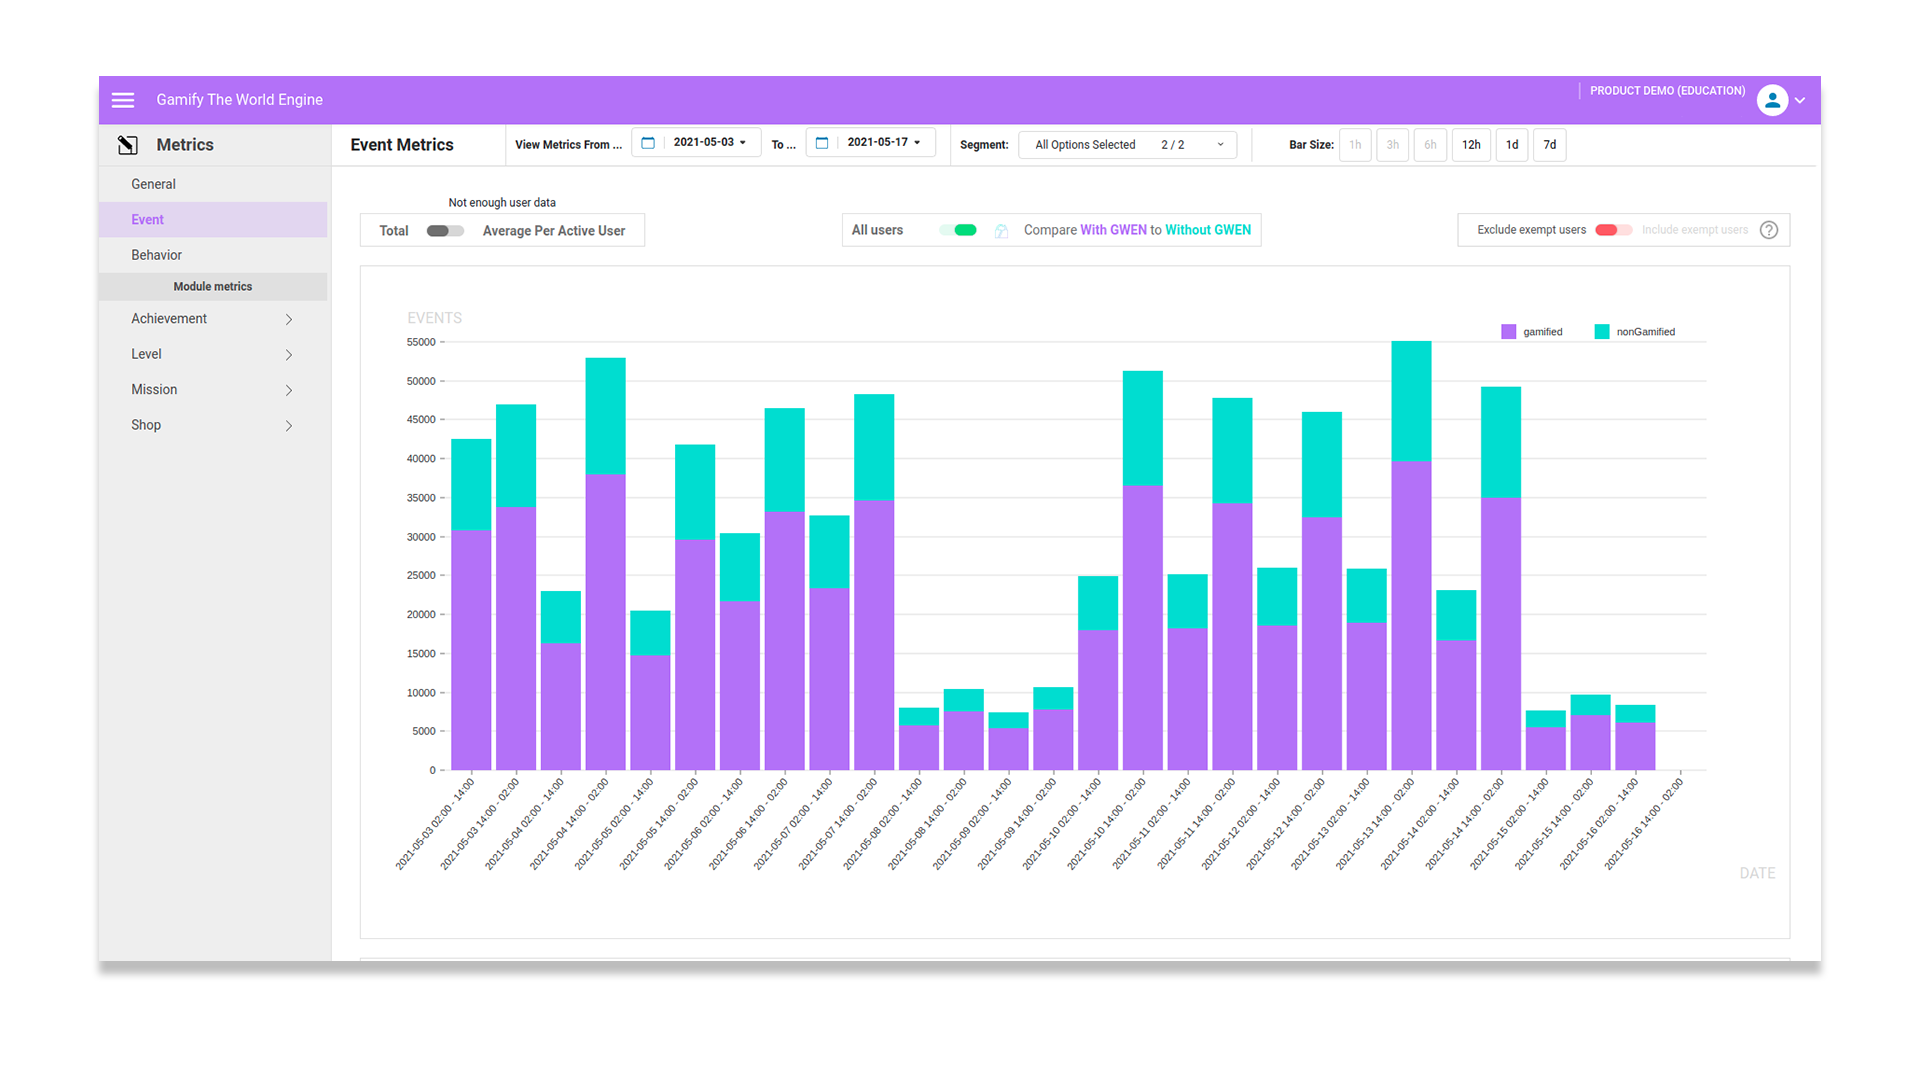Screen dimensions: 1920x1080
Task: Click the Metrics section icon
Action: [128, 145]
